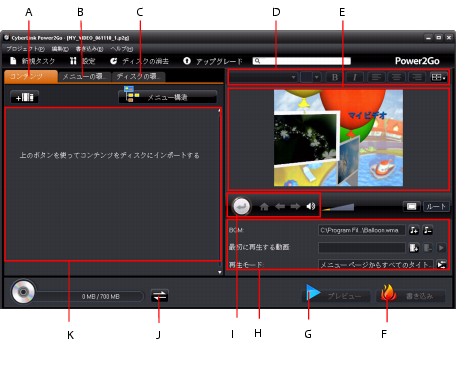Switch to the メニューの環境設定 tab
The image size is (467, 388).
click(x=84, y=77)
